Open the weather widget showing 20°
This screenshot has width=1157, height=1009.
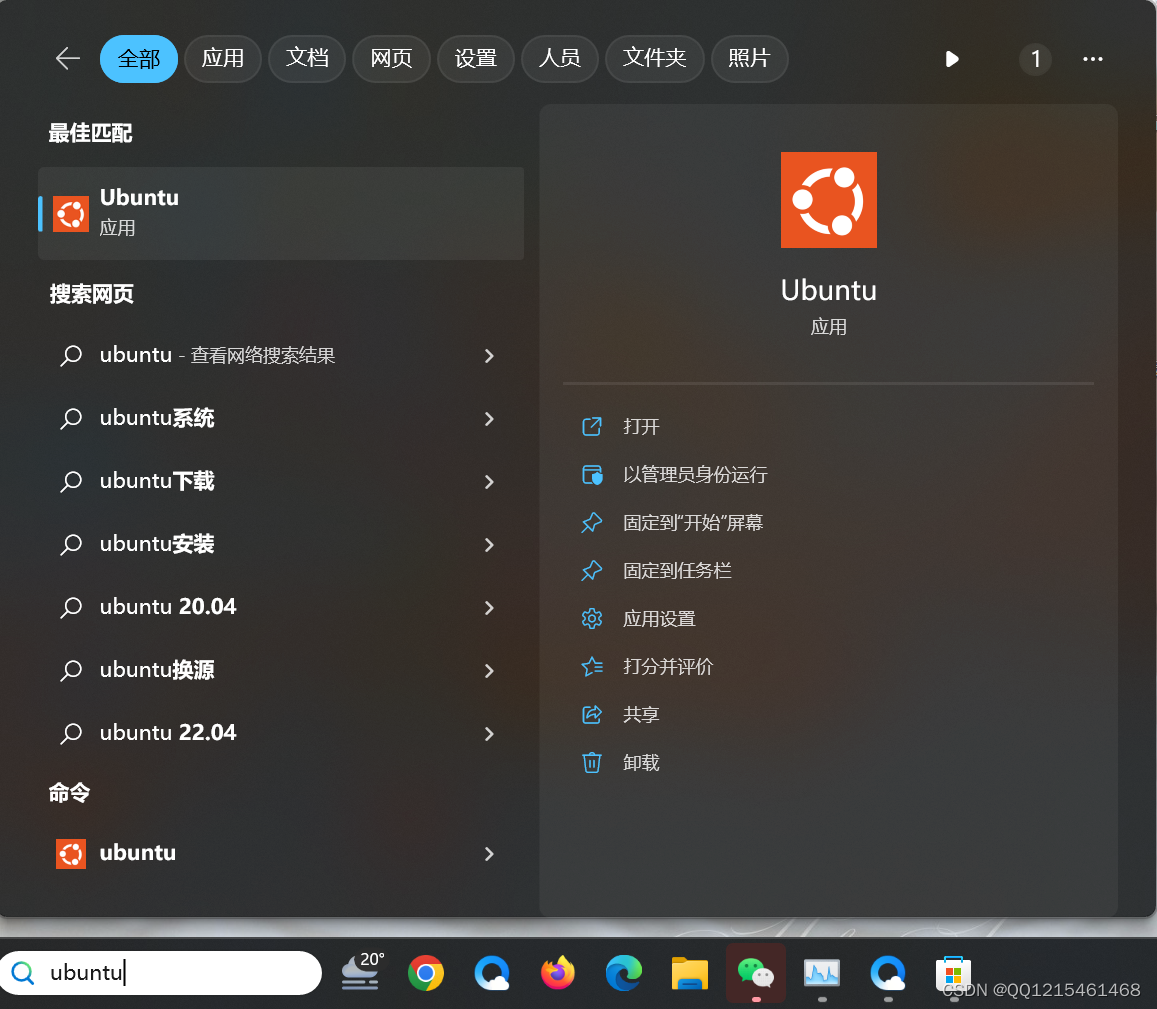point(362,971)
